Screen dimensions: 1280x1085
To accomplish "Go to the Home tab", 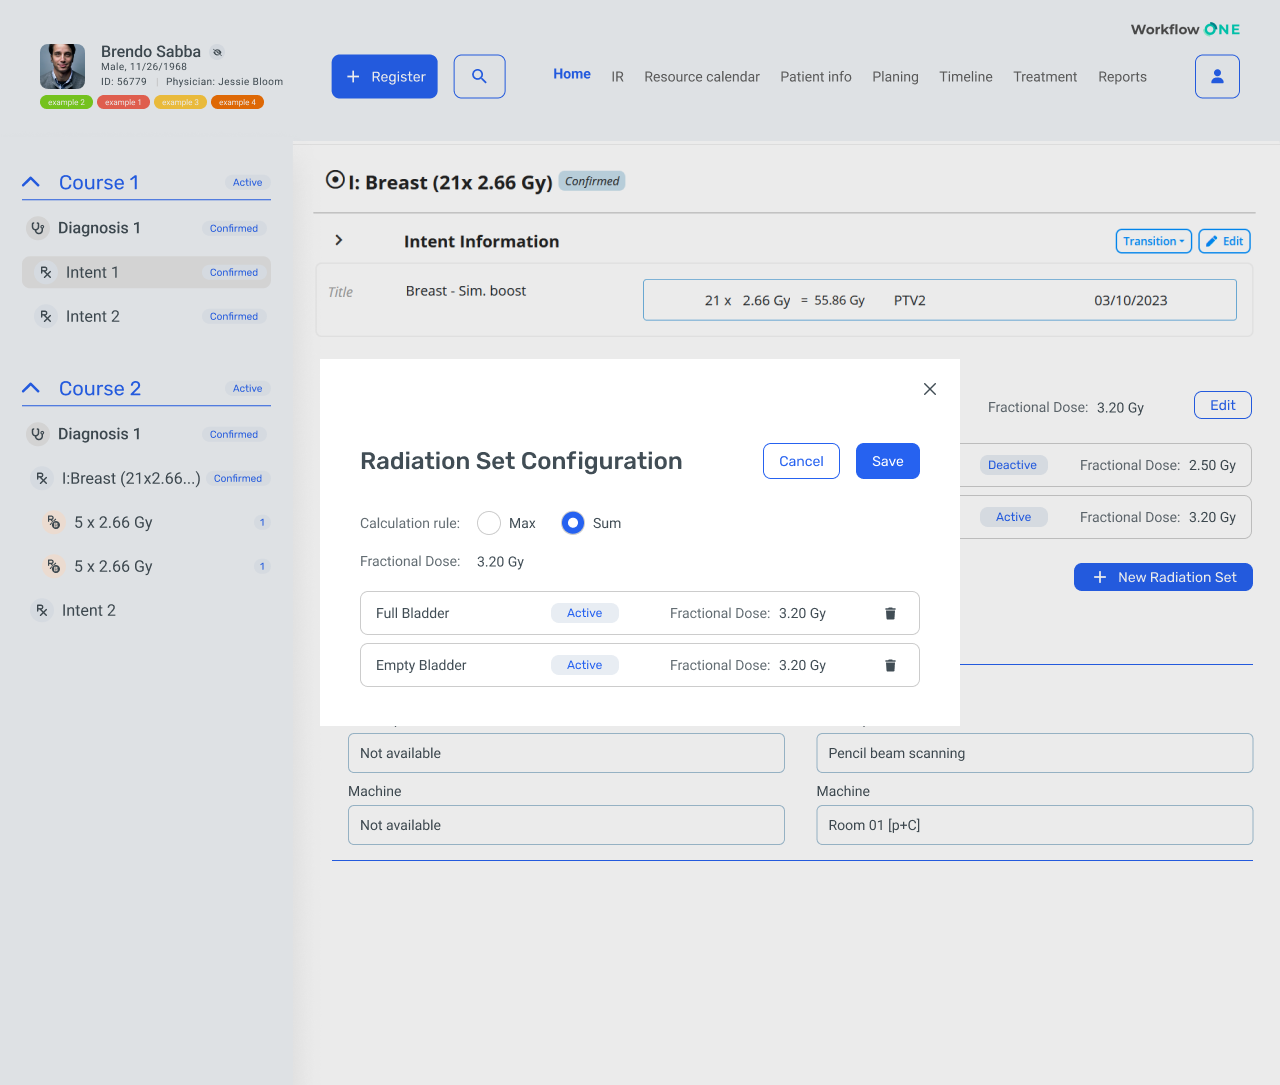I will tap(572, 74).
